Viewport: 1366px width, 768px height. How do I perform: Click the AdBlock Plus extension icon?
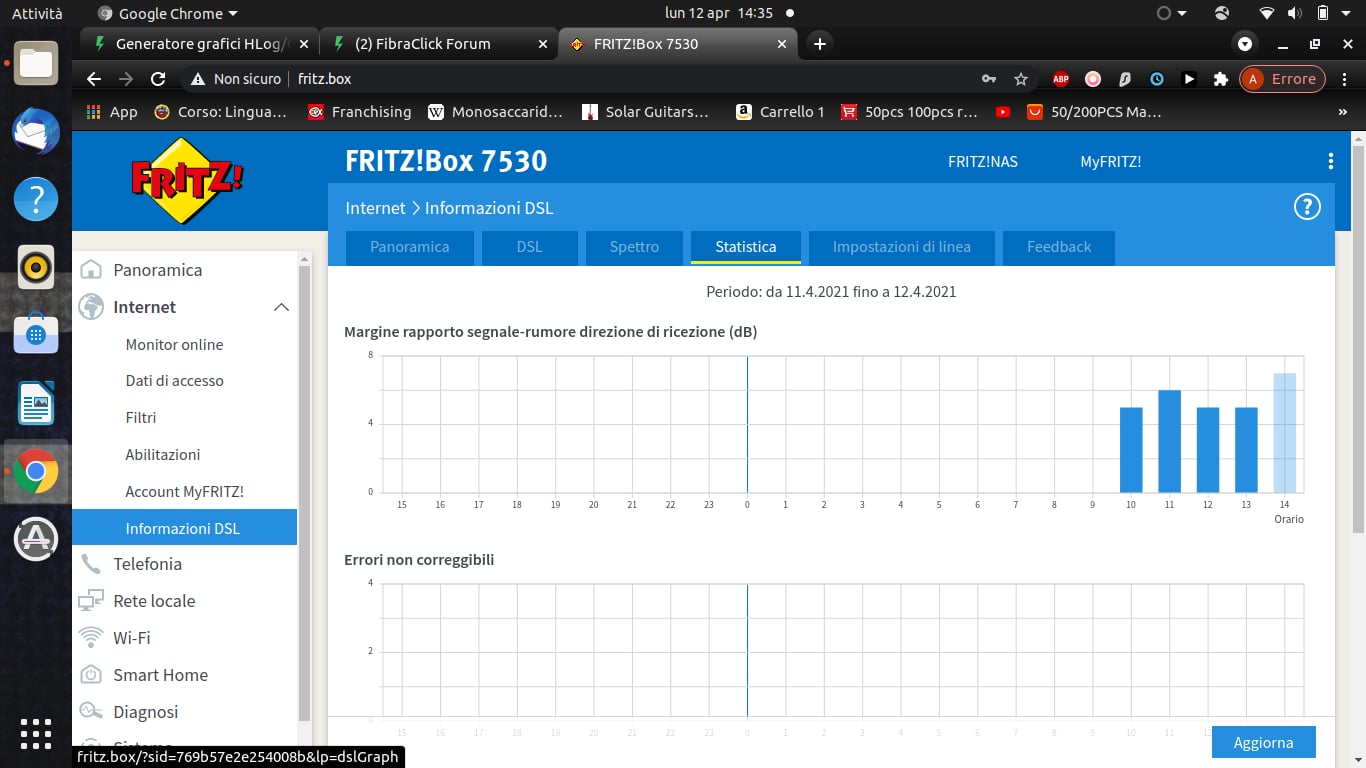click(x=1061, y=79)
